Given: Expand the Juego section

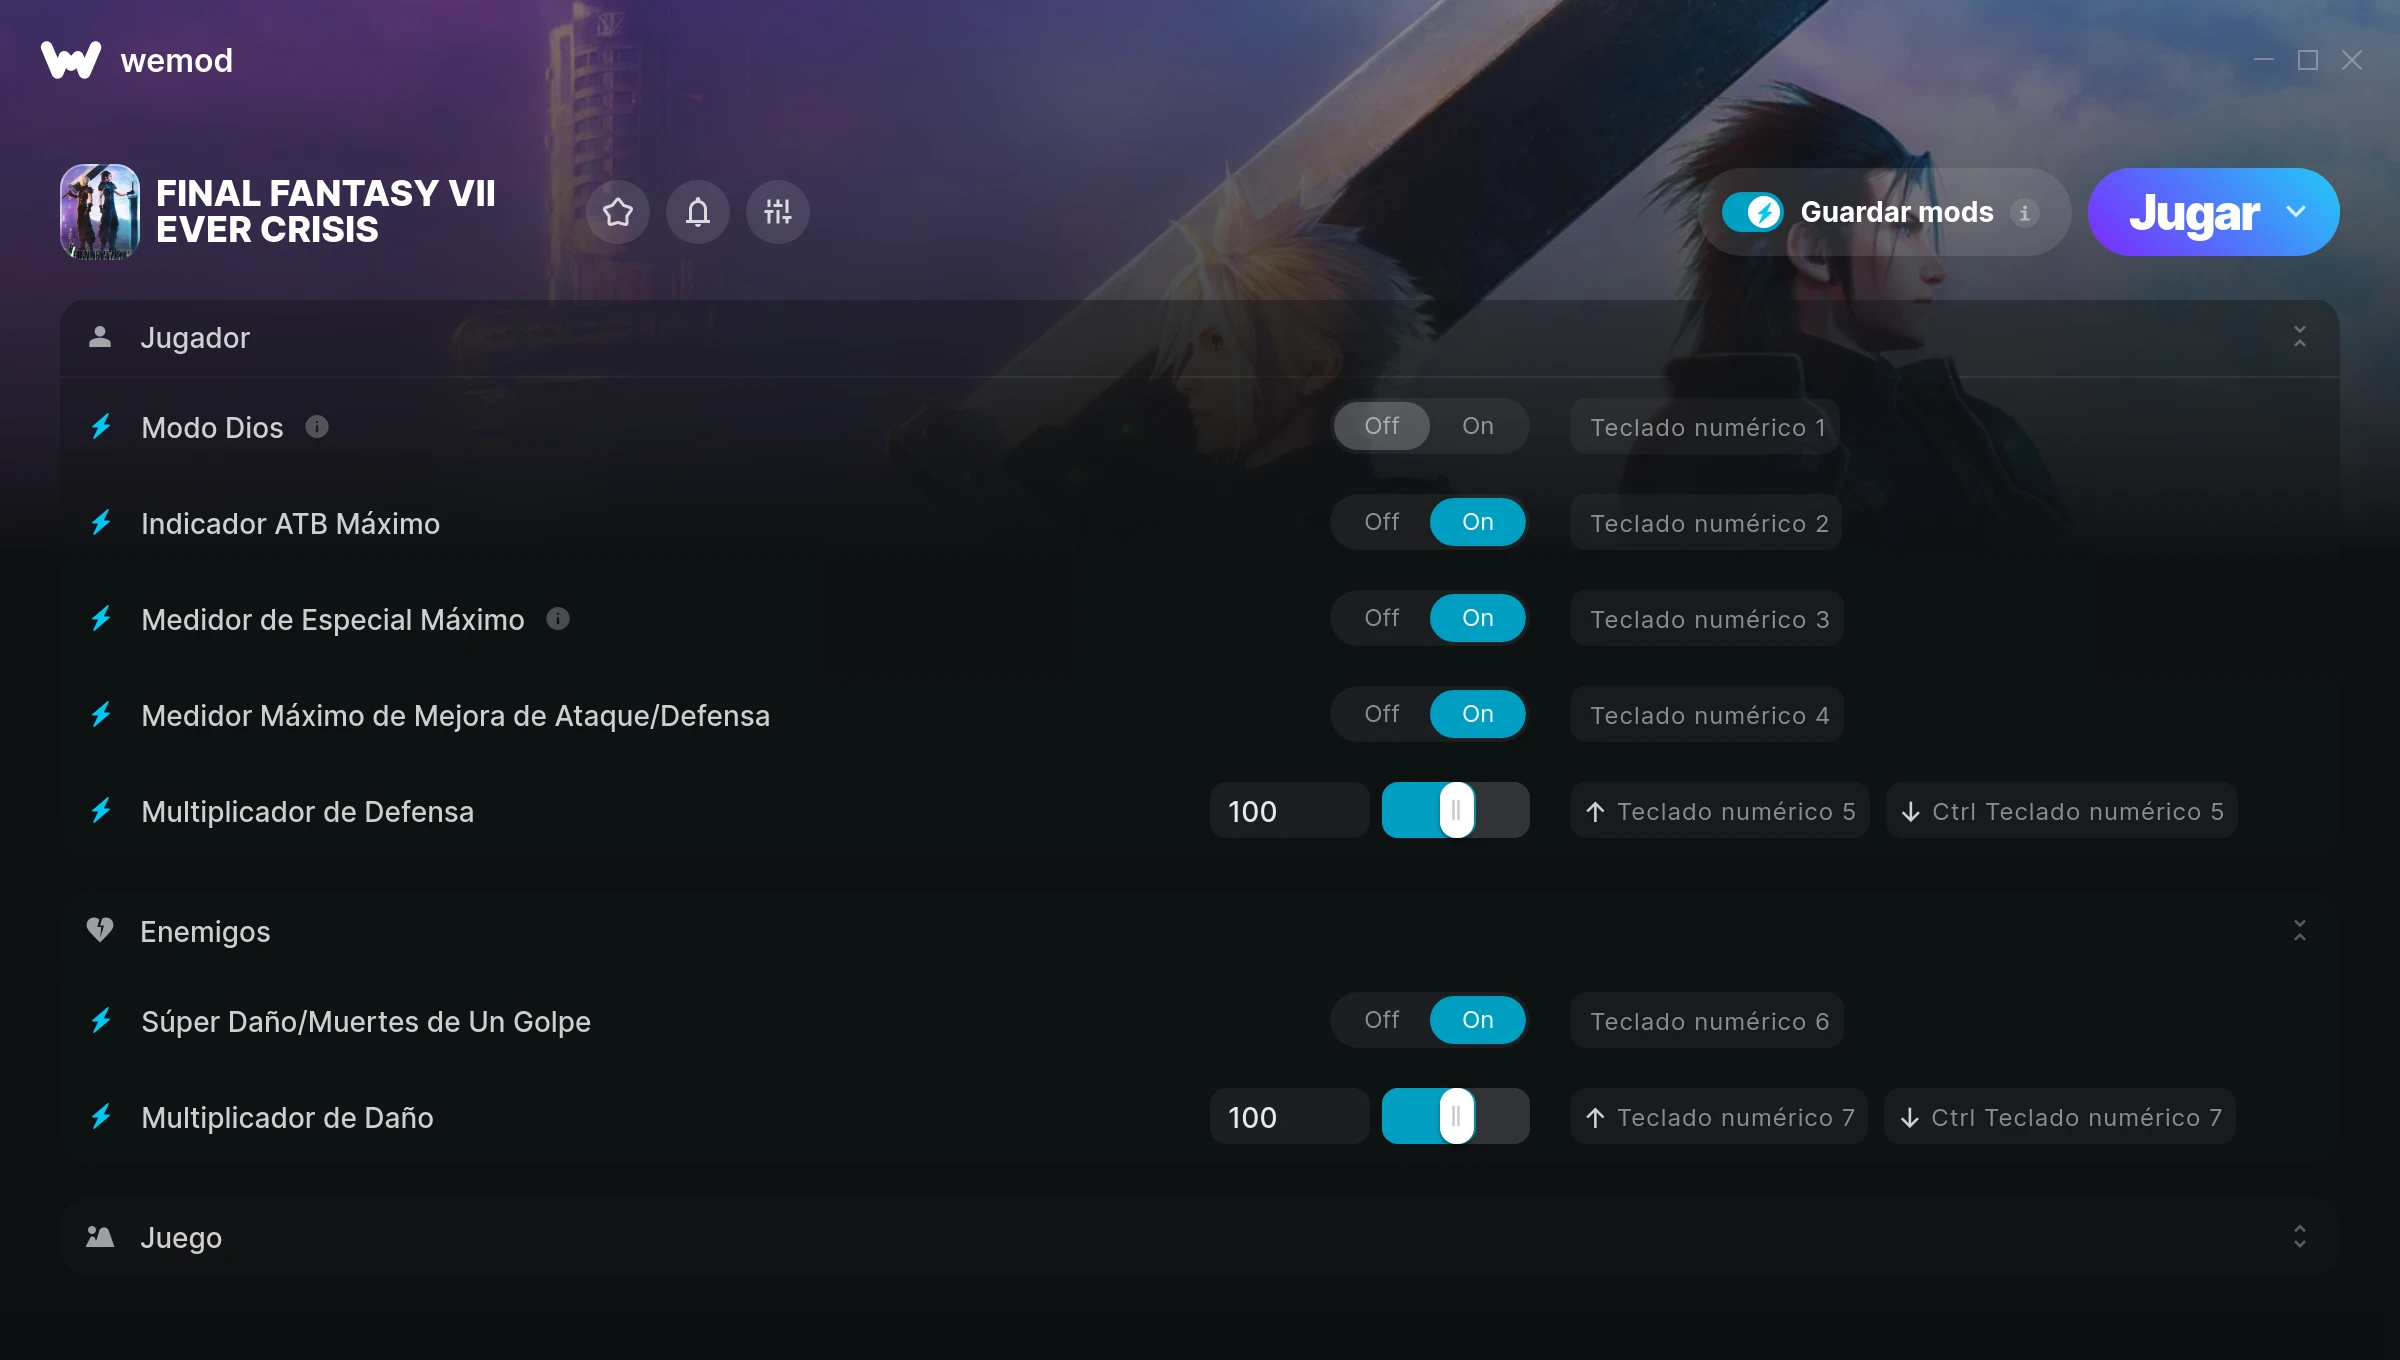Looking at the screenshot, I should [x=2300, y=1237].
